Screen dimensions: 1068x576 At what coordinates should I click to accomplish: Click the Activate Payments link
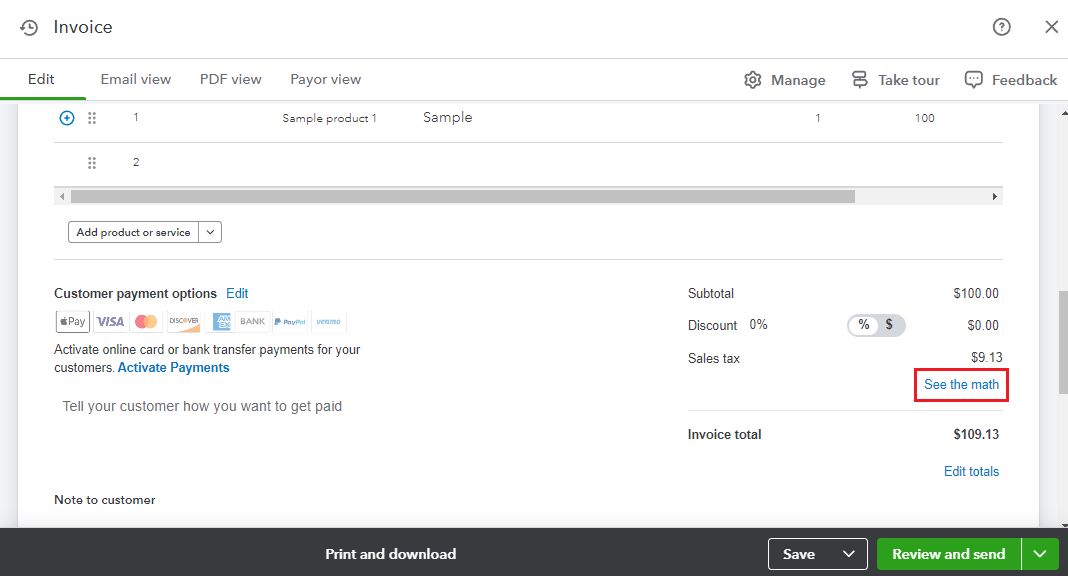173,367
